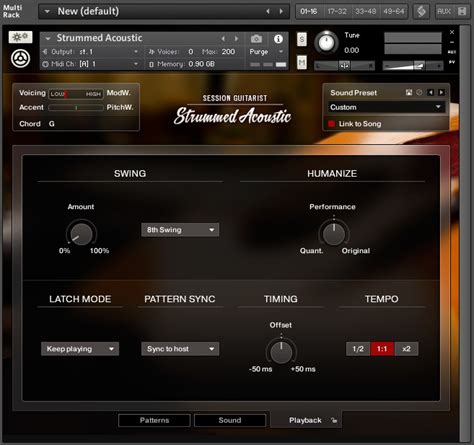Viewport: 474px width, 445px height.
Task: Click the Swing Amount knob
Action: [x=81, y=233]
